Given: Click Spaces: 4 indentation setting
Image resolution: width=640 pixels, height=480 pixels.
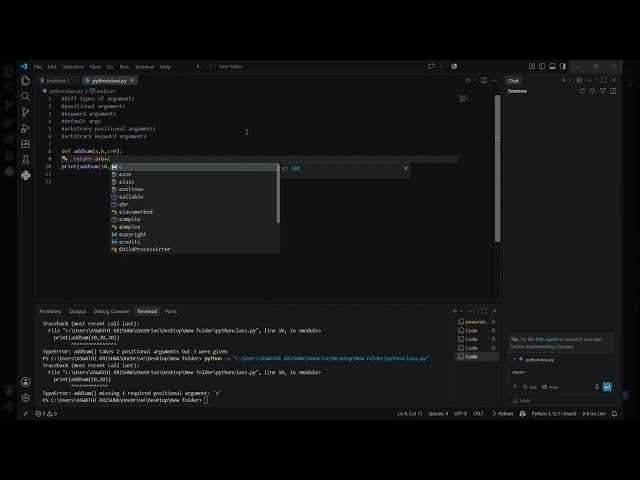Looking at the screenshot, I should pos(438,413).
